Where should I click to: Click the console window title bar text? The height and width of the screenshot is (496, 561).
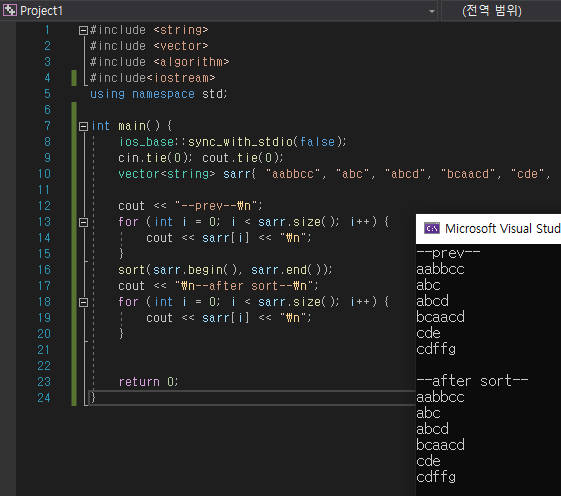tap(503, 228)
